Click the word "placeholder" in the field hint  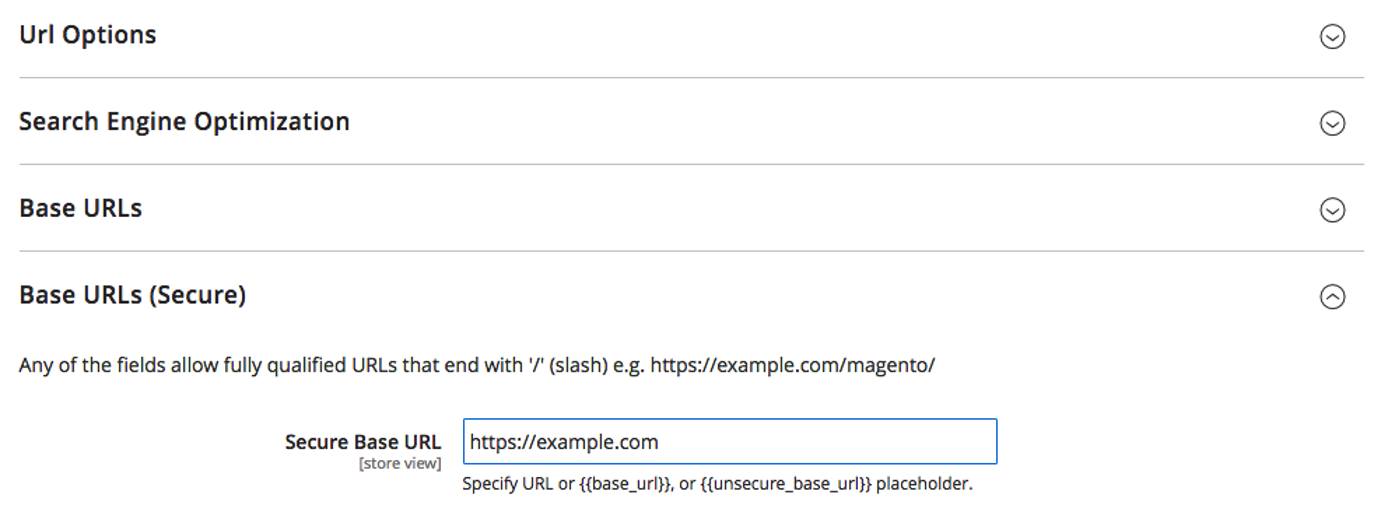click(924, 485)
